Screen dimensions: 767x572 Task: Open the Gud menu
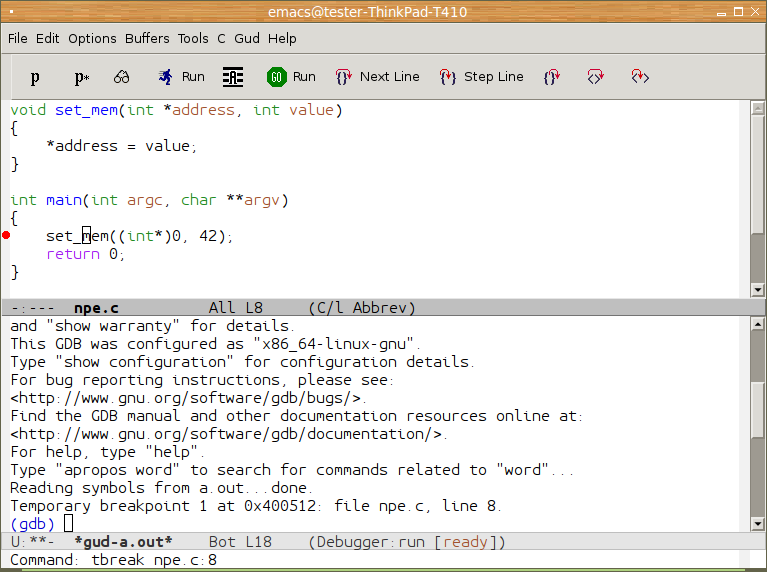(x=247, y=38)
